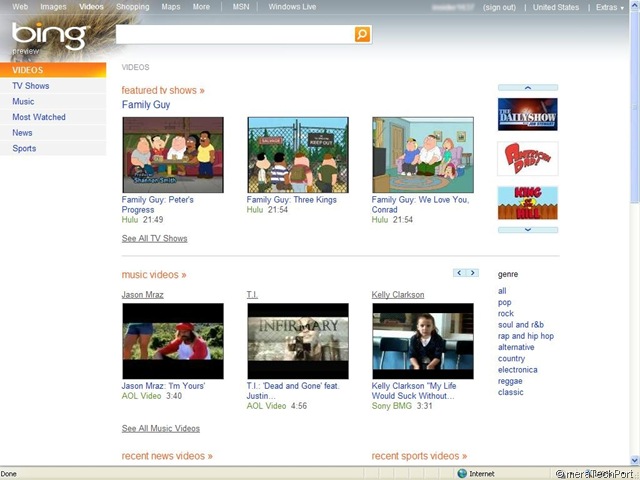Screen dimensions: 640x480
Task: Click See All Music Videos link
Action: pyautogui.click(x=161, y=429)
